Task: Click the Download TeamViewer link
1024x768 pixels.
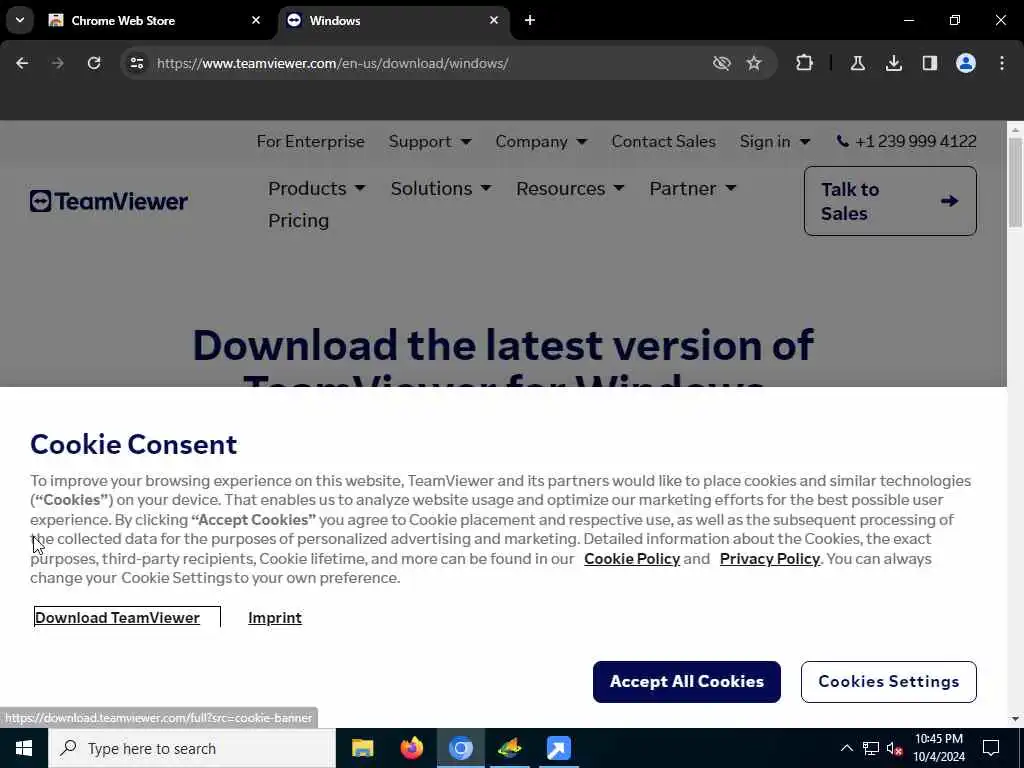Action: pos(117,617)
